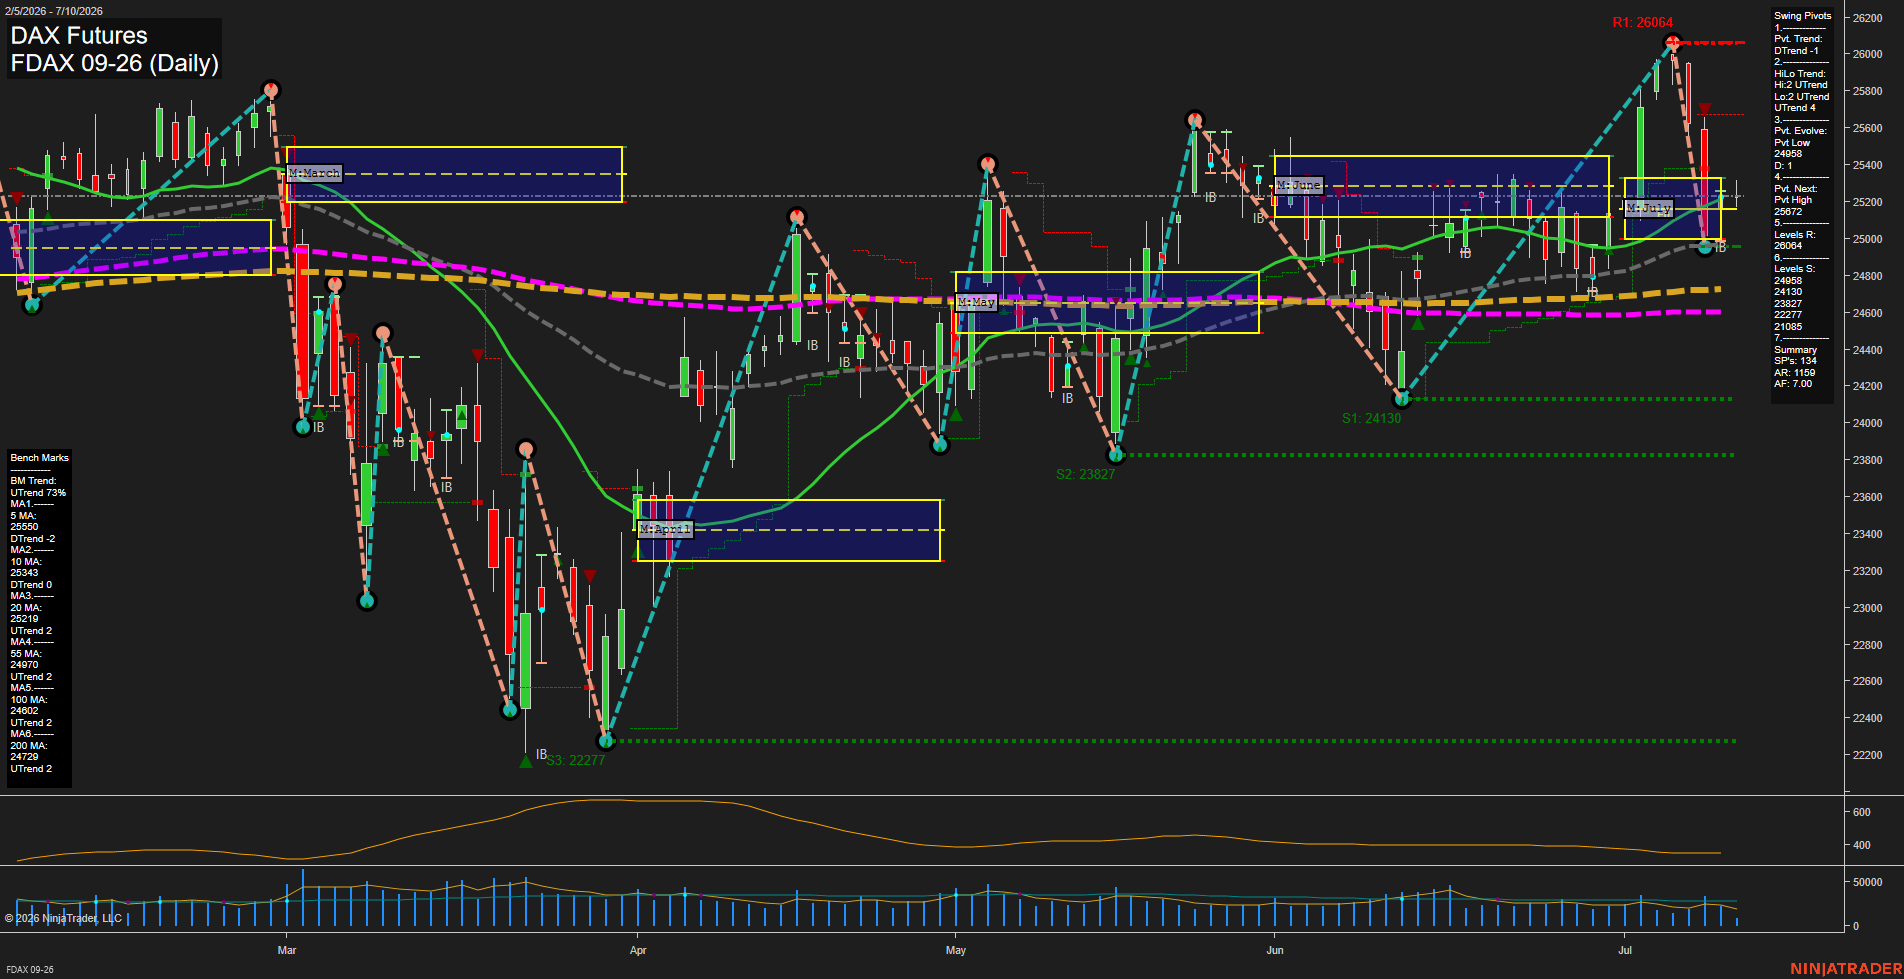This screenshot has height=979, width=1904.
Task: Click the Pvt. Next: line
Action: (1796, 189)
